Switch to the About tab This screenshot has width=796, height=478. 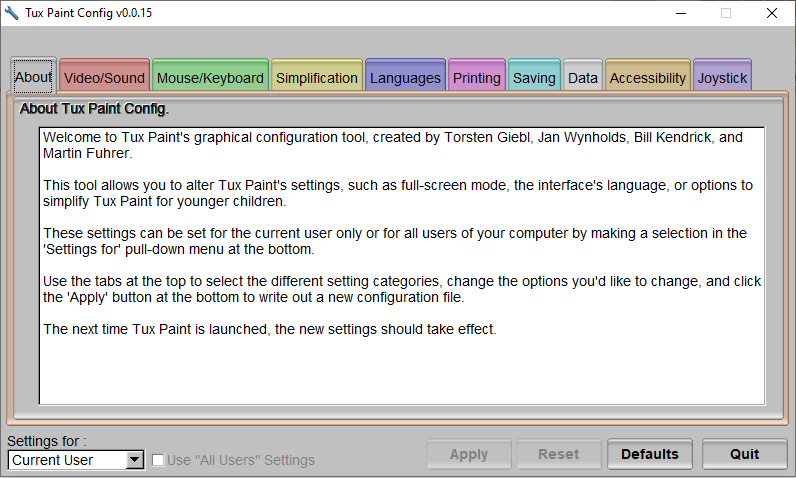pyautogui.click(x=33, y=76)
